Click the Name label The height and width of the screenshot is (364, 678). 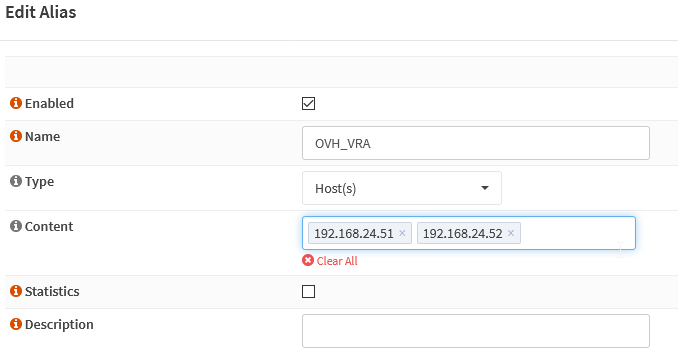click(x=42, y=137)
